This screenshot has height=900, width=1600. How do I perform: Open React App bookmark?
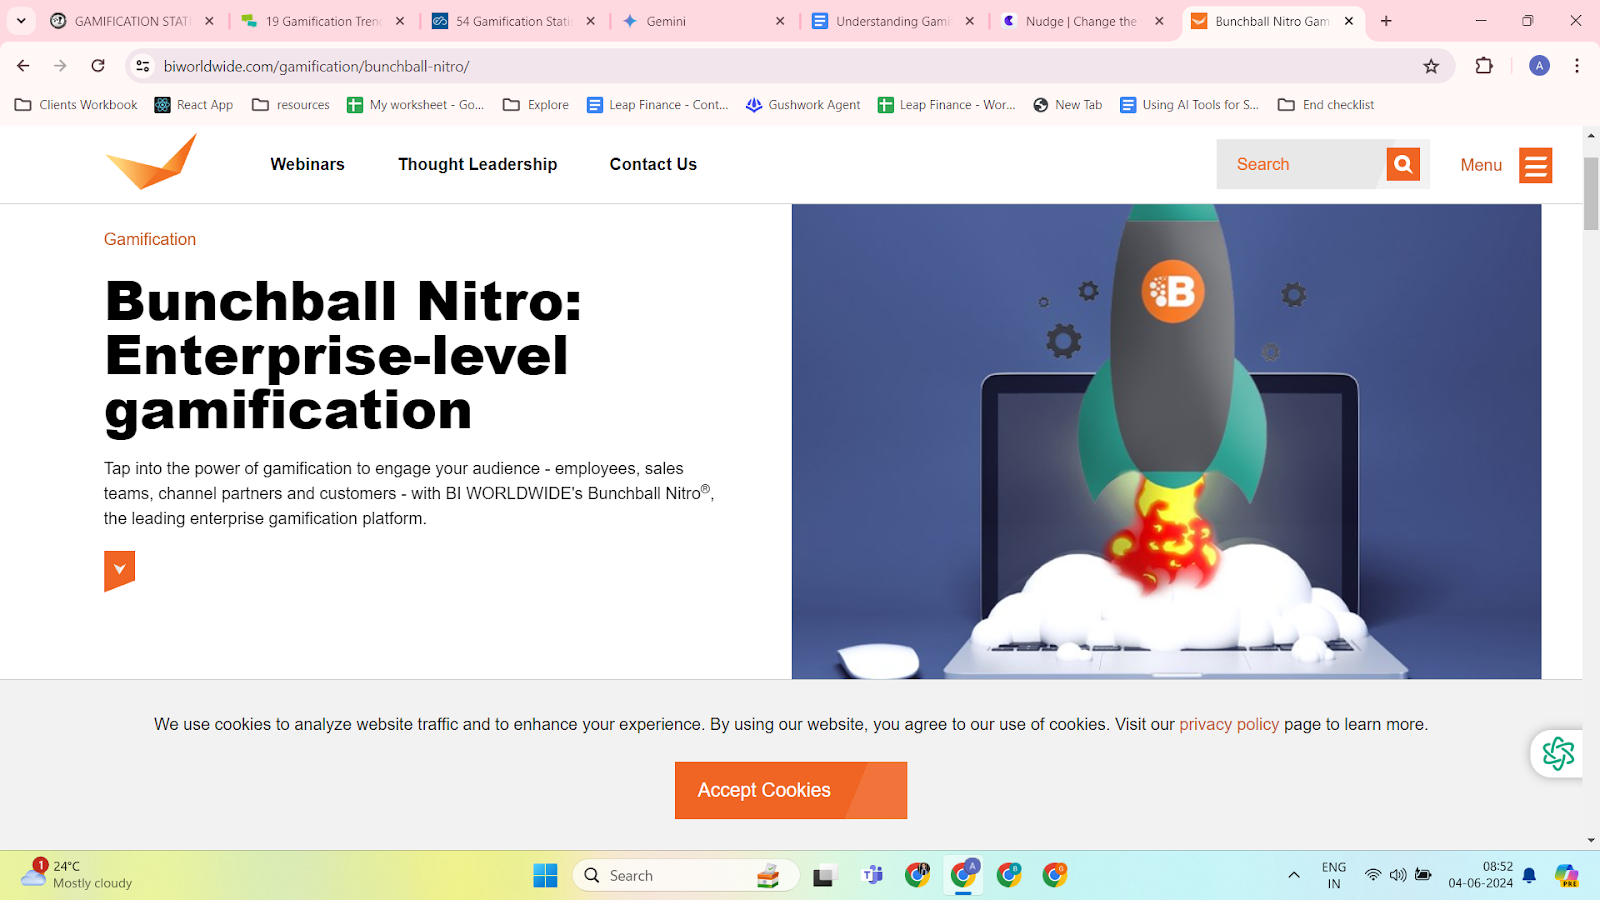pyautogui.click(x=194, y=104)
